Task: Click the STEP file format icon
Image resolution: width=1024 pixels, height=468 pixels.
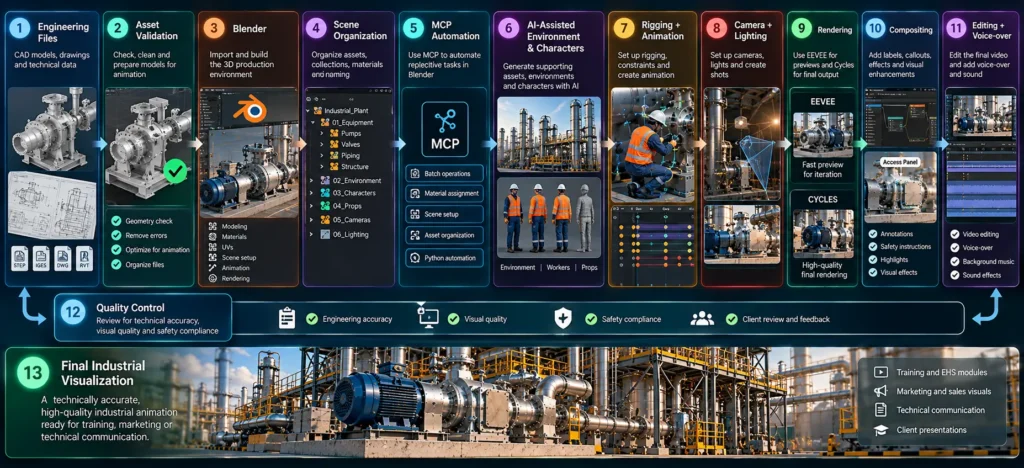Action: click(20, 258)
